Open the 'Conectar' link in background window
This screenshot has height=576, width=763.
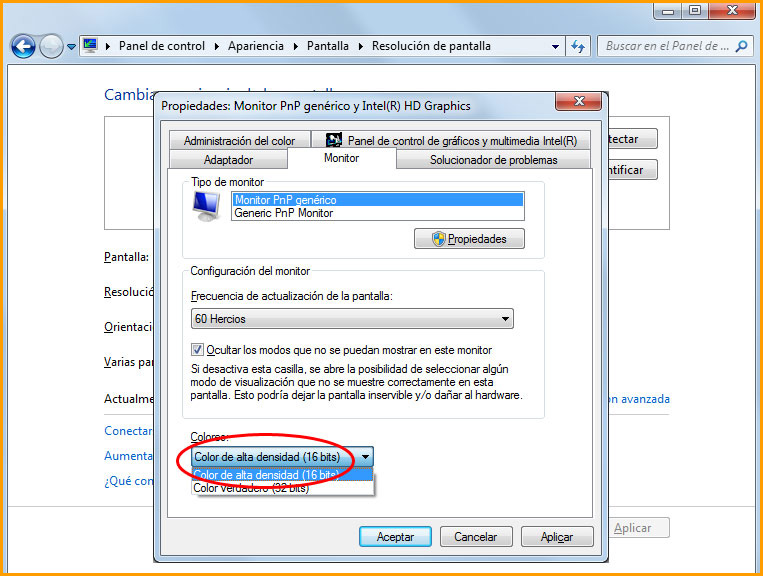[128, 431]
